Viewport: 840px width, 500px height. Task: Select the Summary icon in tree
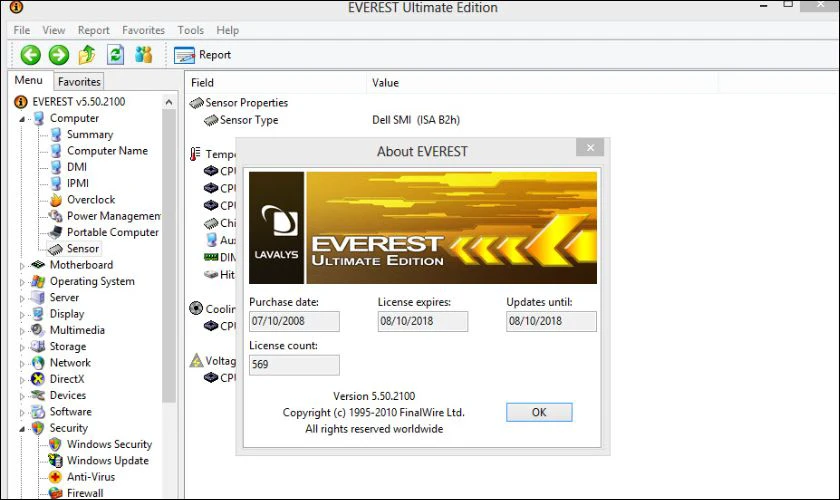click(56, 135)
